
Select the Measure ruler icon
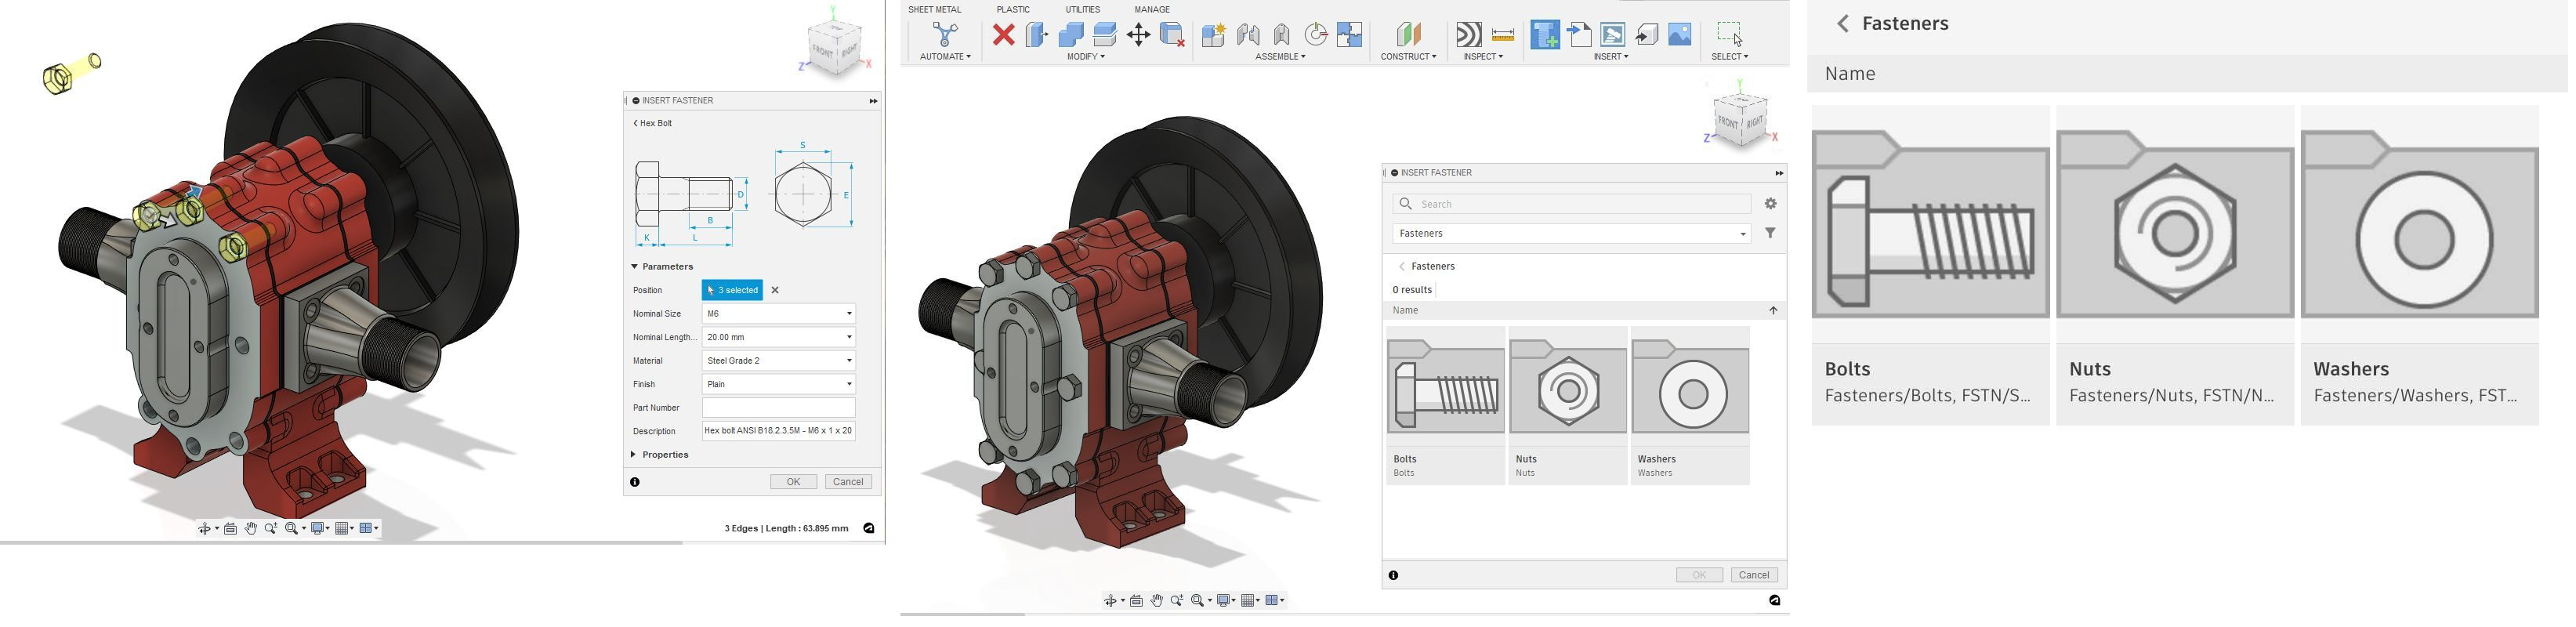pyautogui.click(x=1503, y=35)
